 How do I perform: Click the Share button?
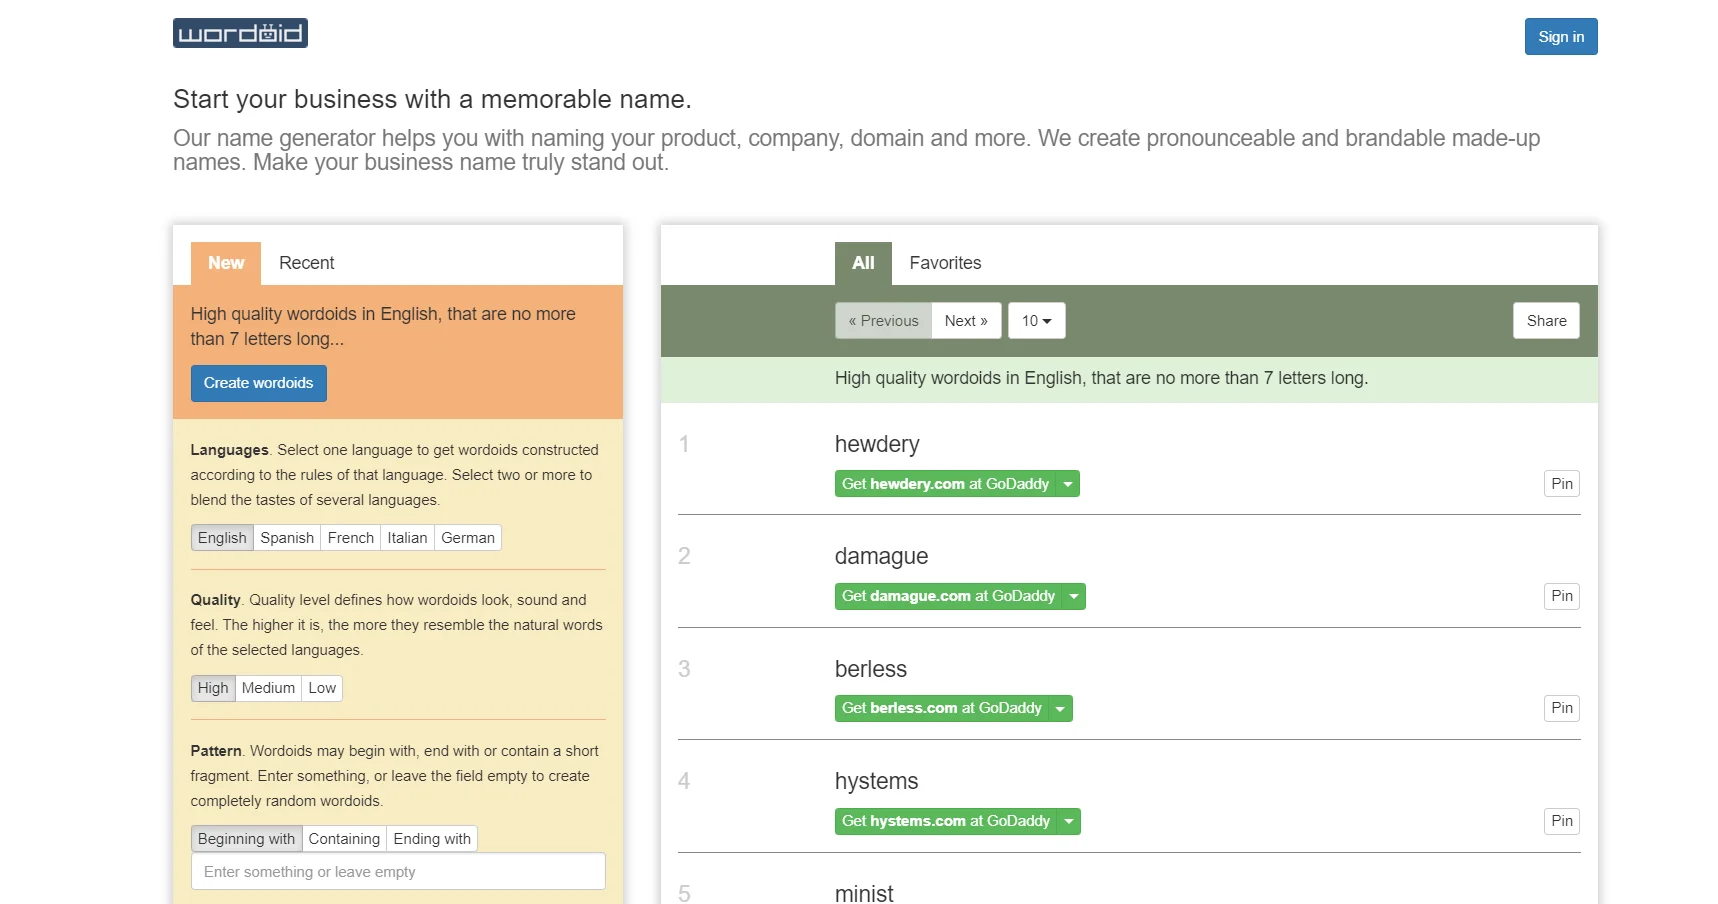coord(1546,321)
